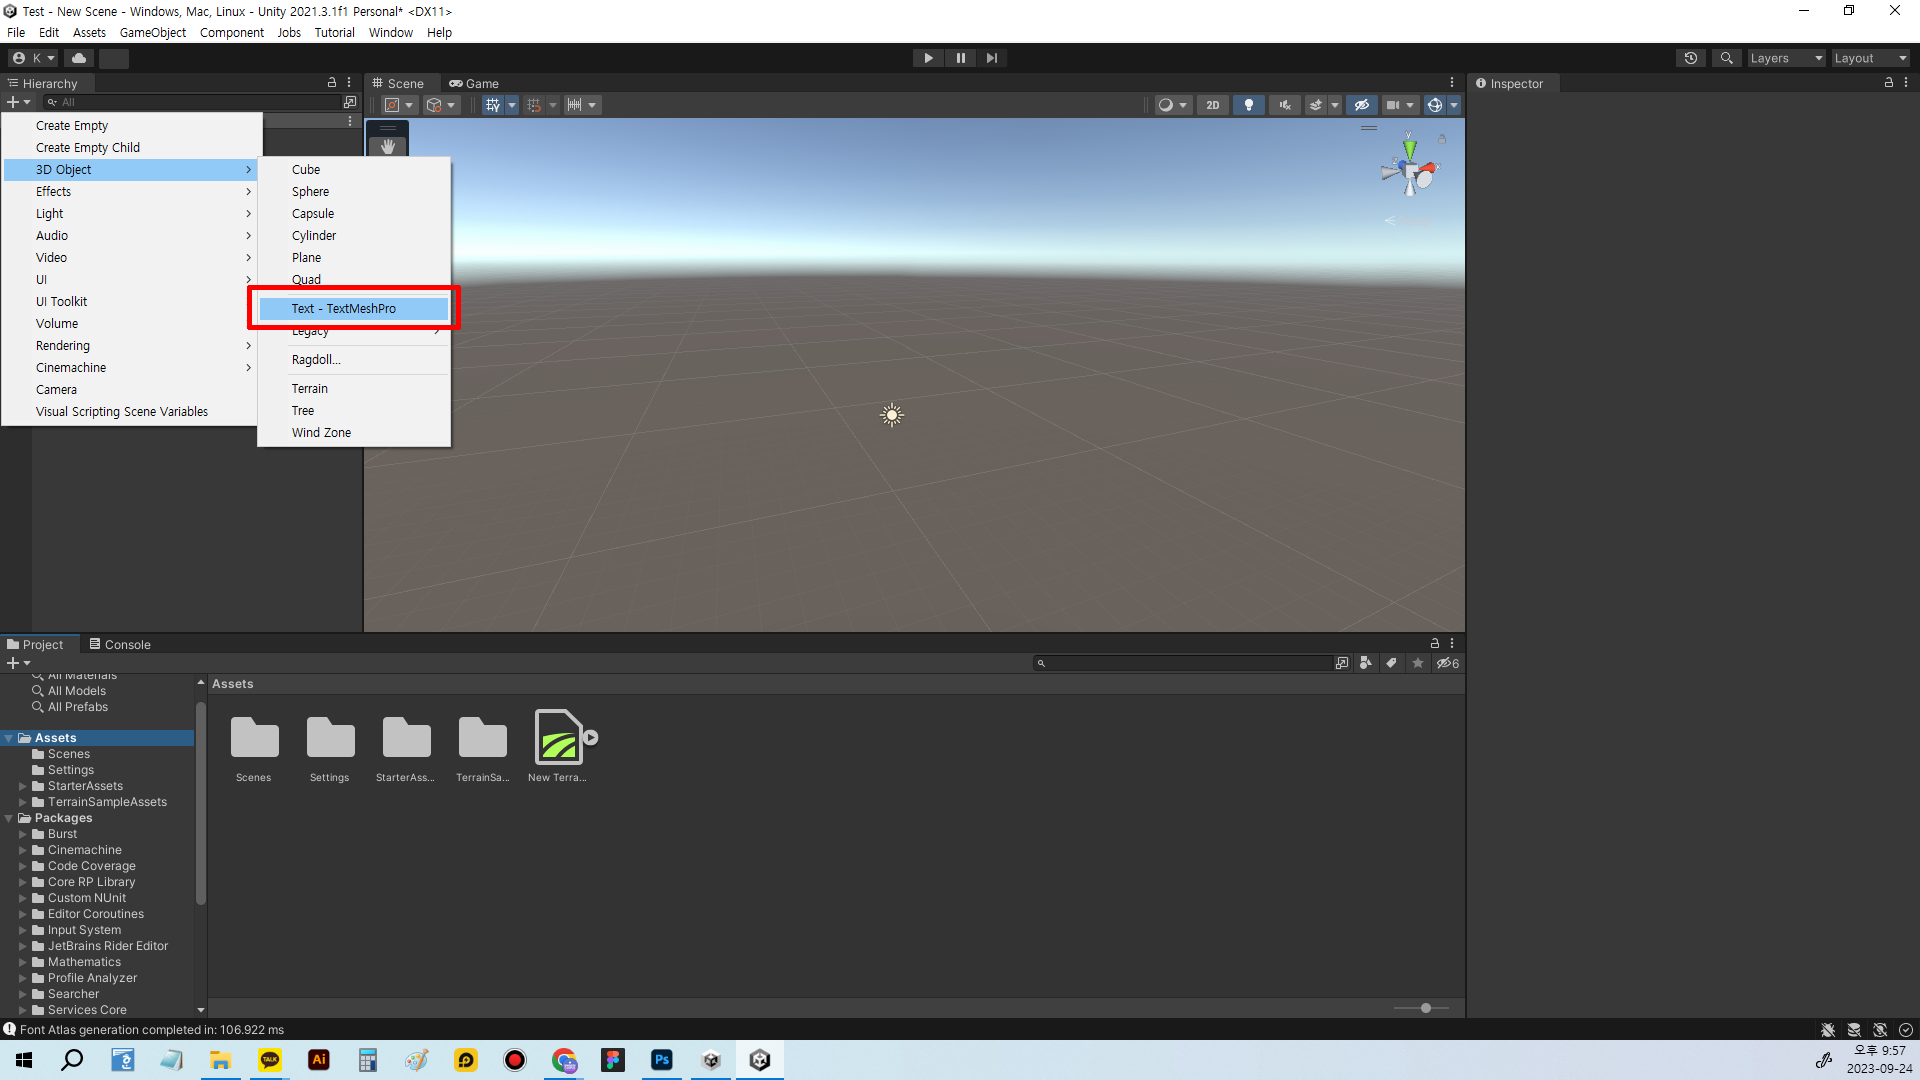Open Unity Hub taskbar icon
Screen dimensions: 1920x1080
711,1060
